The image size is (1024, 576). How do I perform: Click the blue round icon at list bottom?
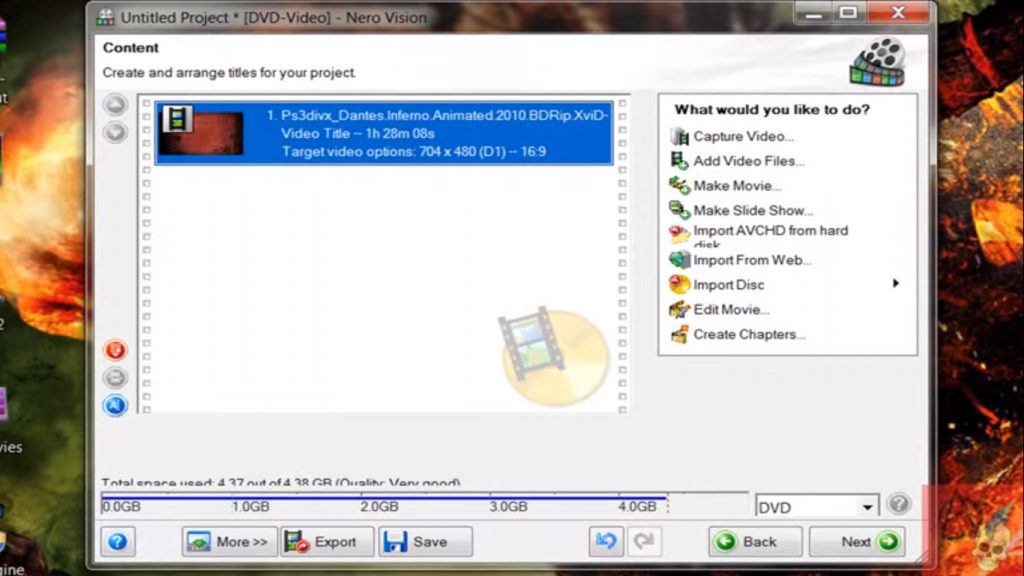click(116, 405)
